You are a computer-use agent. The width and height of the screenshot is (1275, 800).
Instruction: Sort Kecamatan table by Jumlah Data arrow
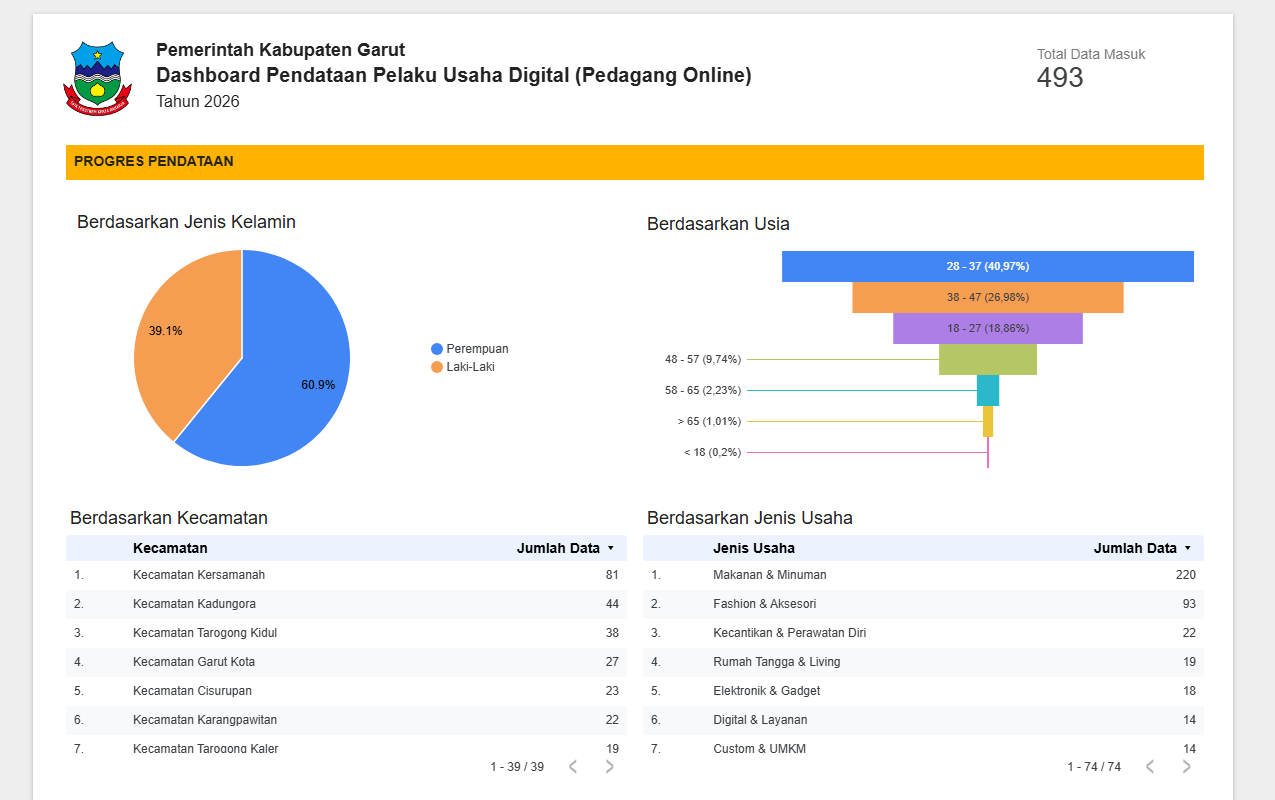pyautogui.click(x=610, y=548)
